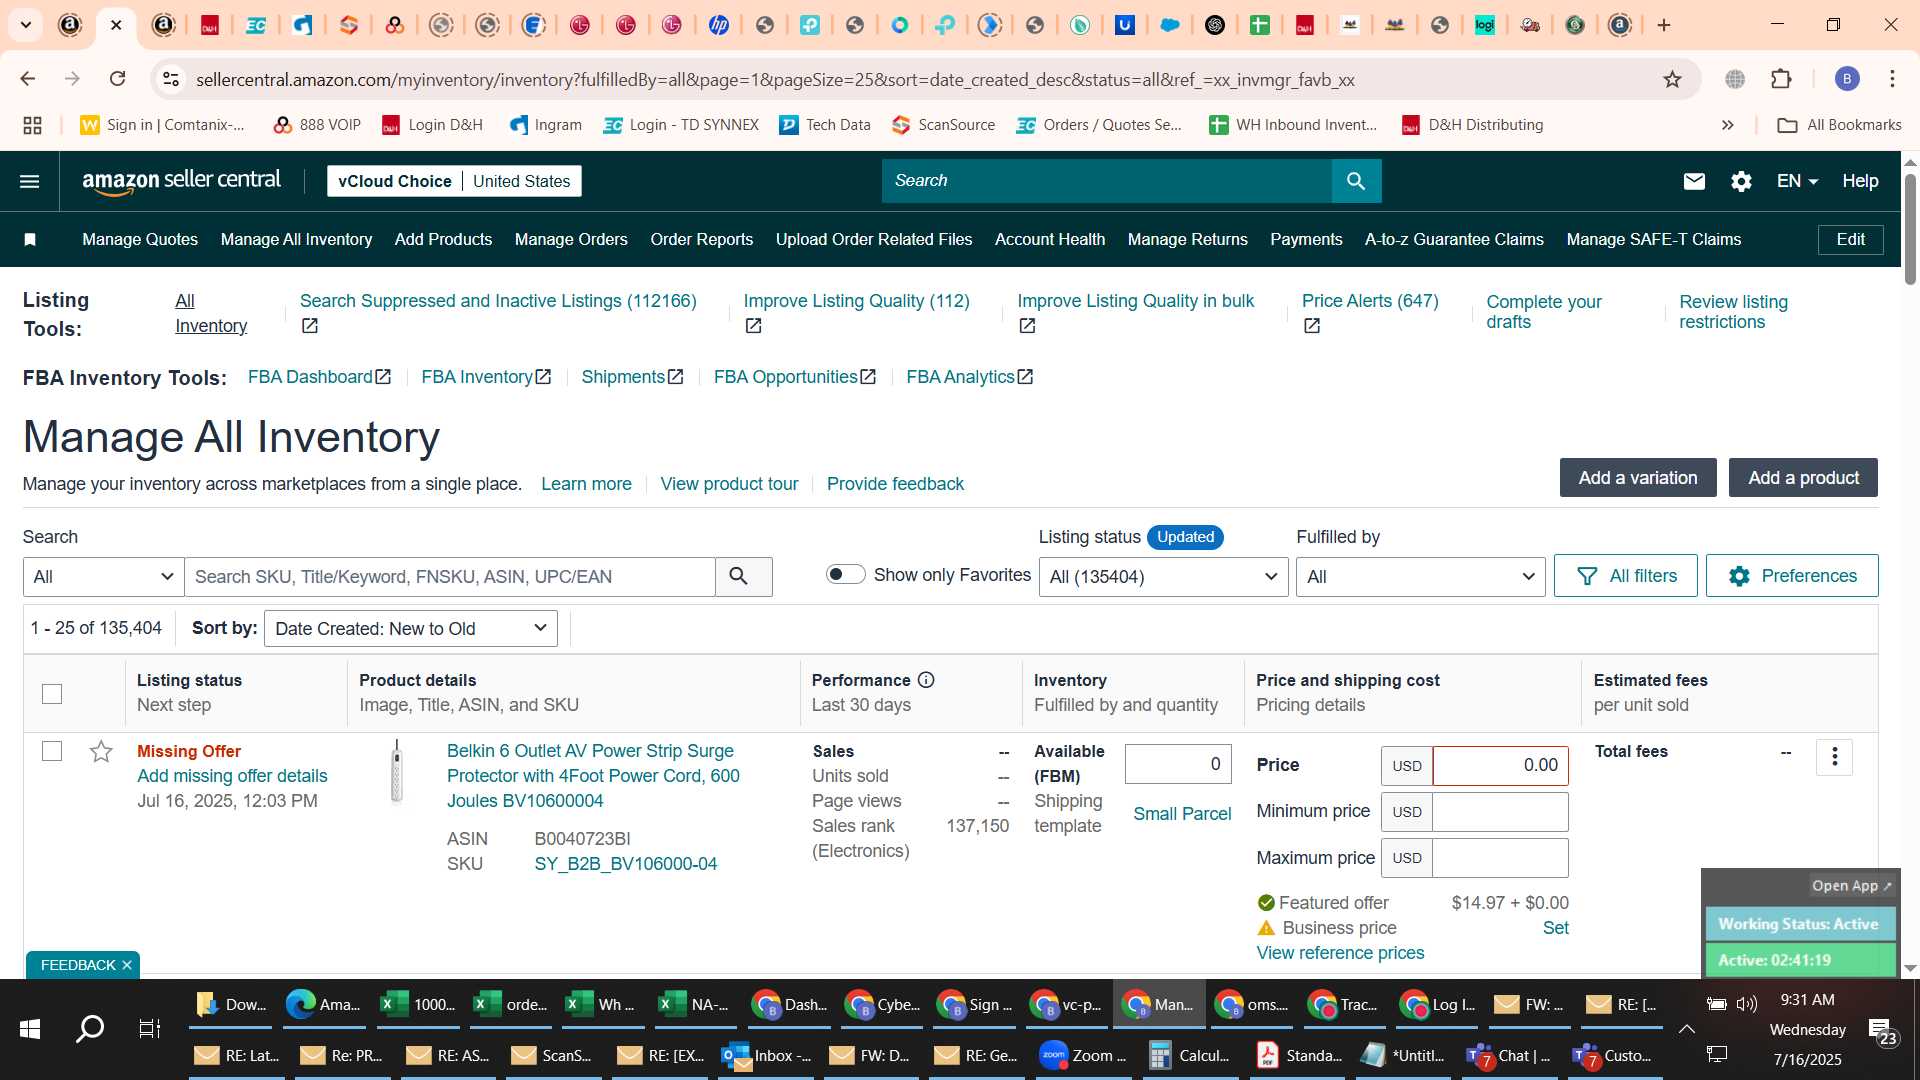The width and height of the screenshot is (1920, 1080).
Task: Set the Business price via Set link
Action: (1555, 928)
